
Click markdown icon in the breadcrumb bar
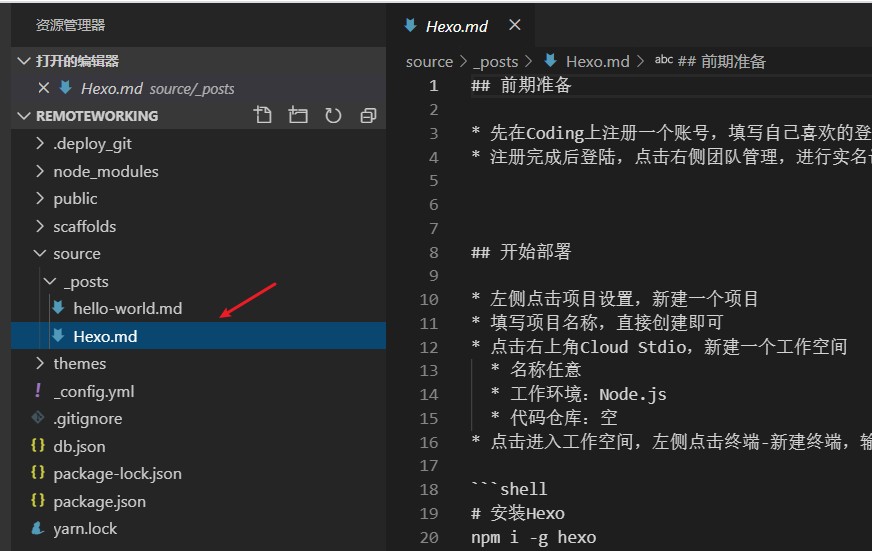coord(550,61)
